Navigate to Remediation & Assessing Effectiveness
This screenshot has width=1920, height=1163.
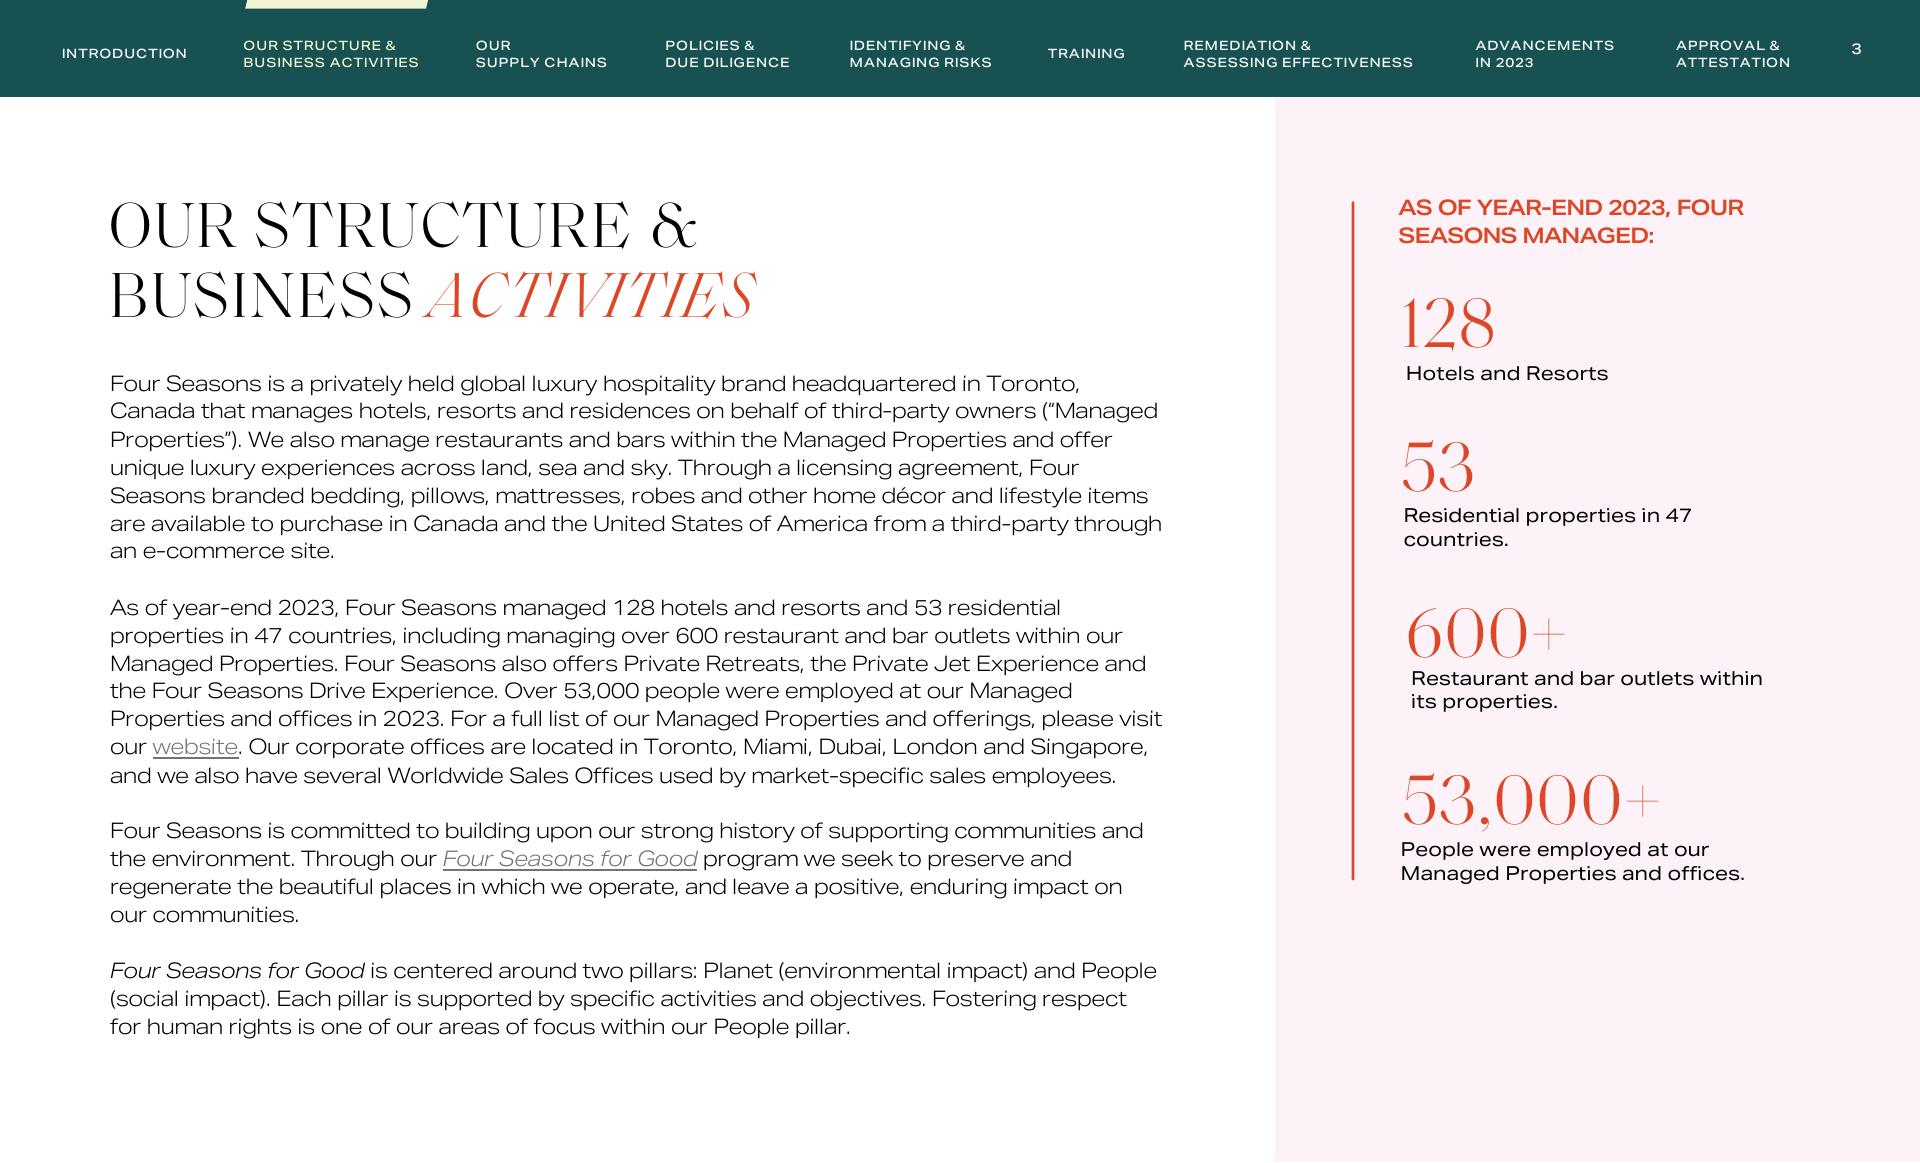[1297, 54]
